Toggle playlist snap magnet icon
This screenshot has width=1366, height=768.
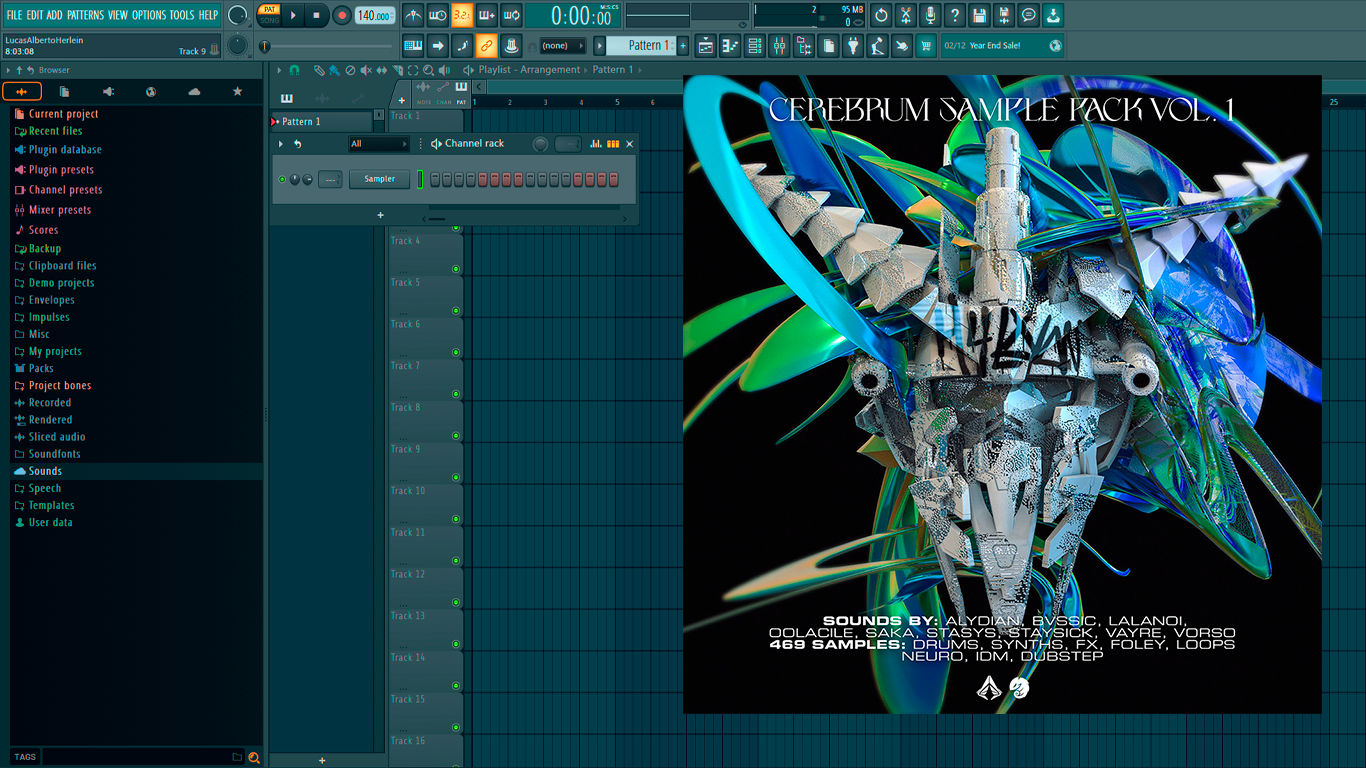[x=294, y=70]
